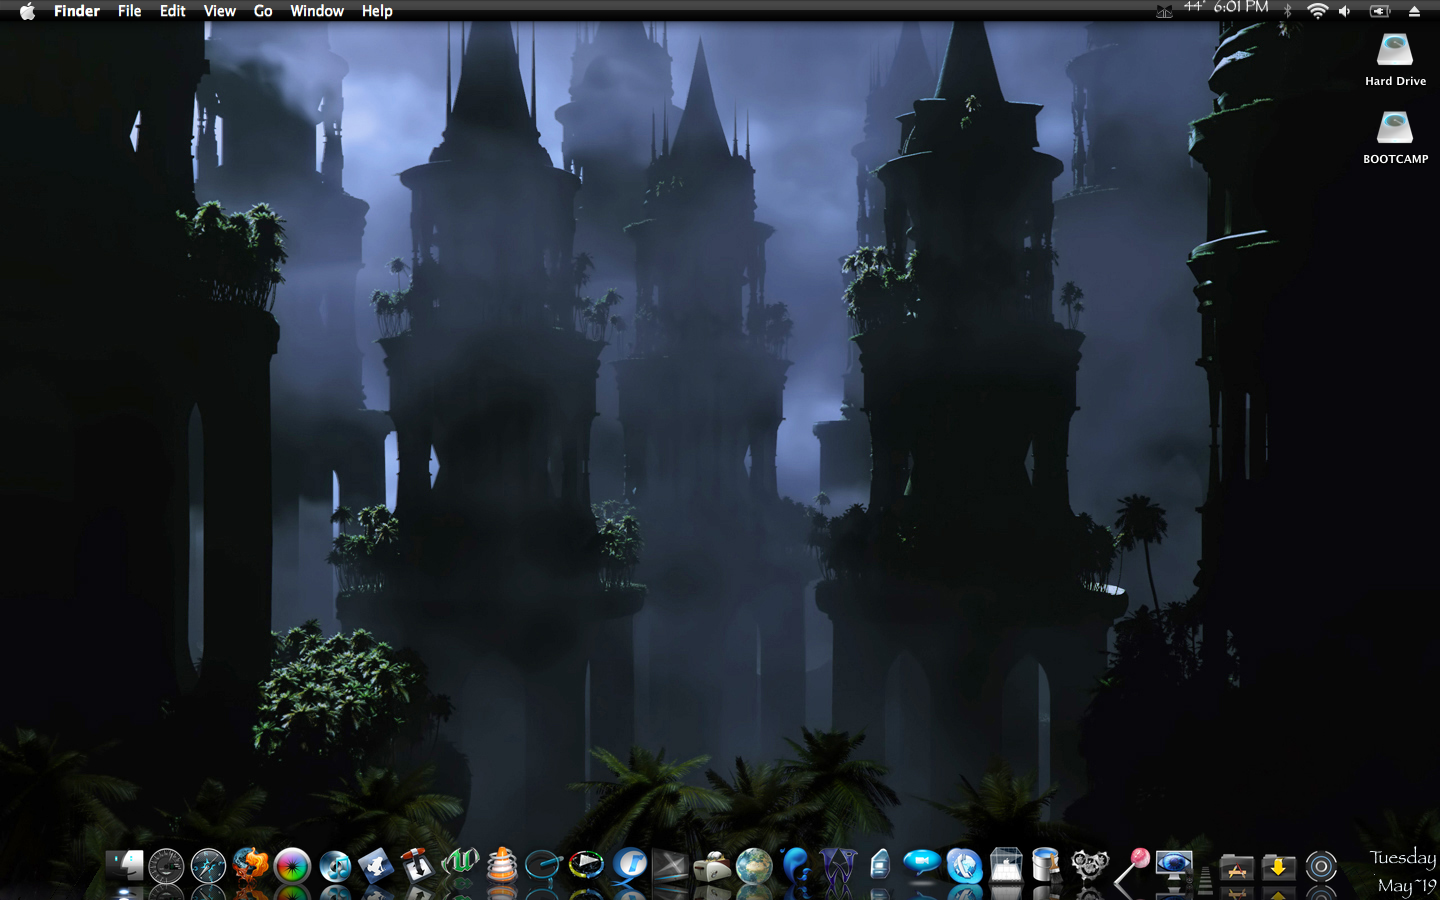Click the eject icon in menu bar
The width and height of the screenshot is (1440, 900).
[1414, 11]
